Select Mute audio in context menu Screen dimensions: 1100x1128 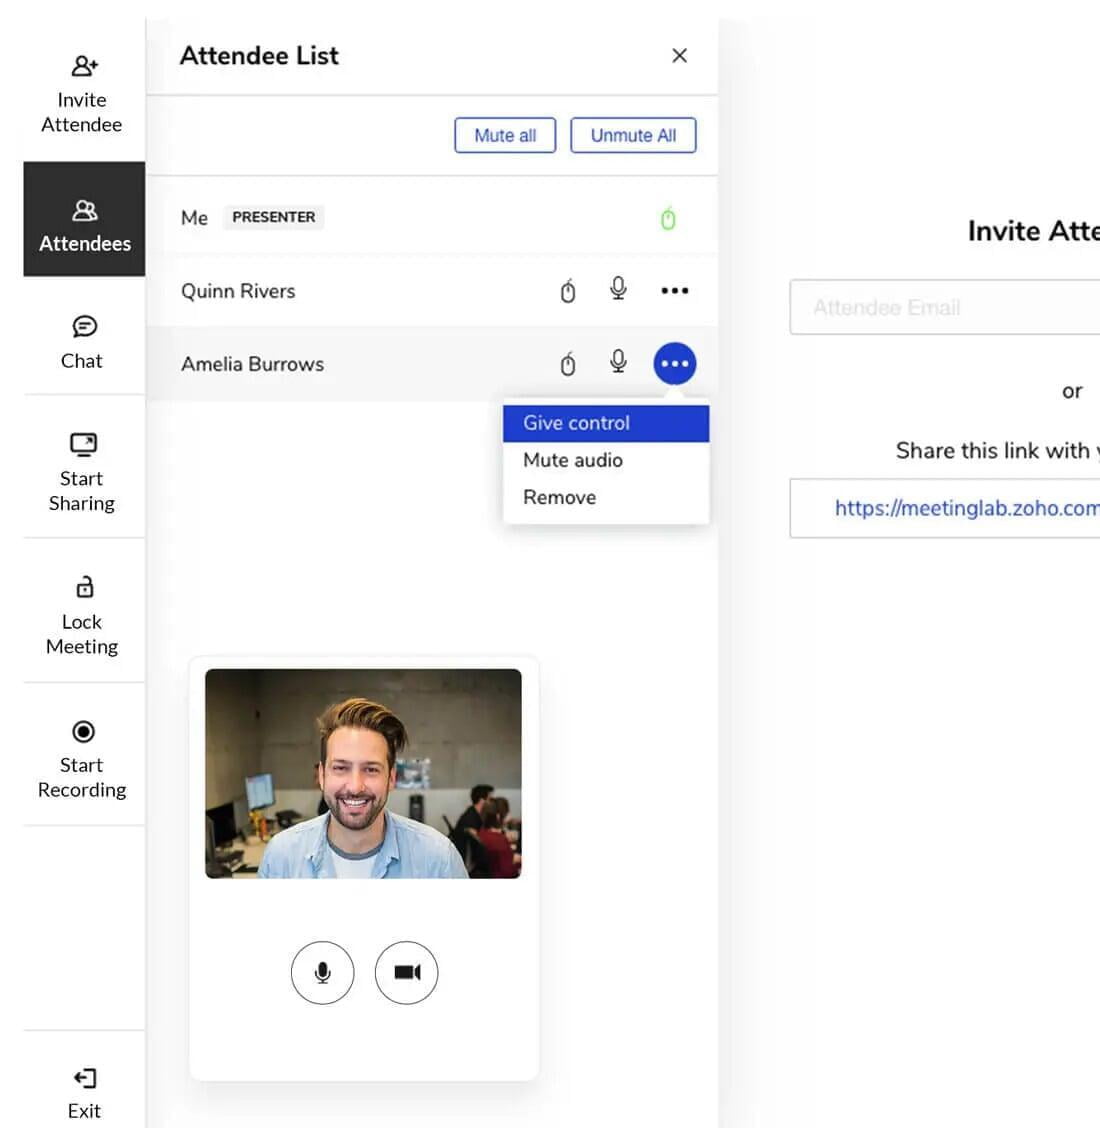point(573,460)
